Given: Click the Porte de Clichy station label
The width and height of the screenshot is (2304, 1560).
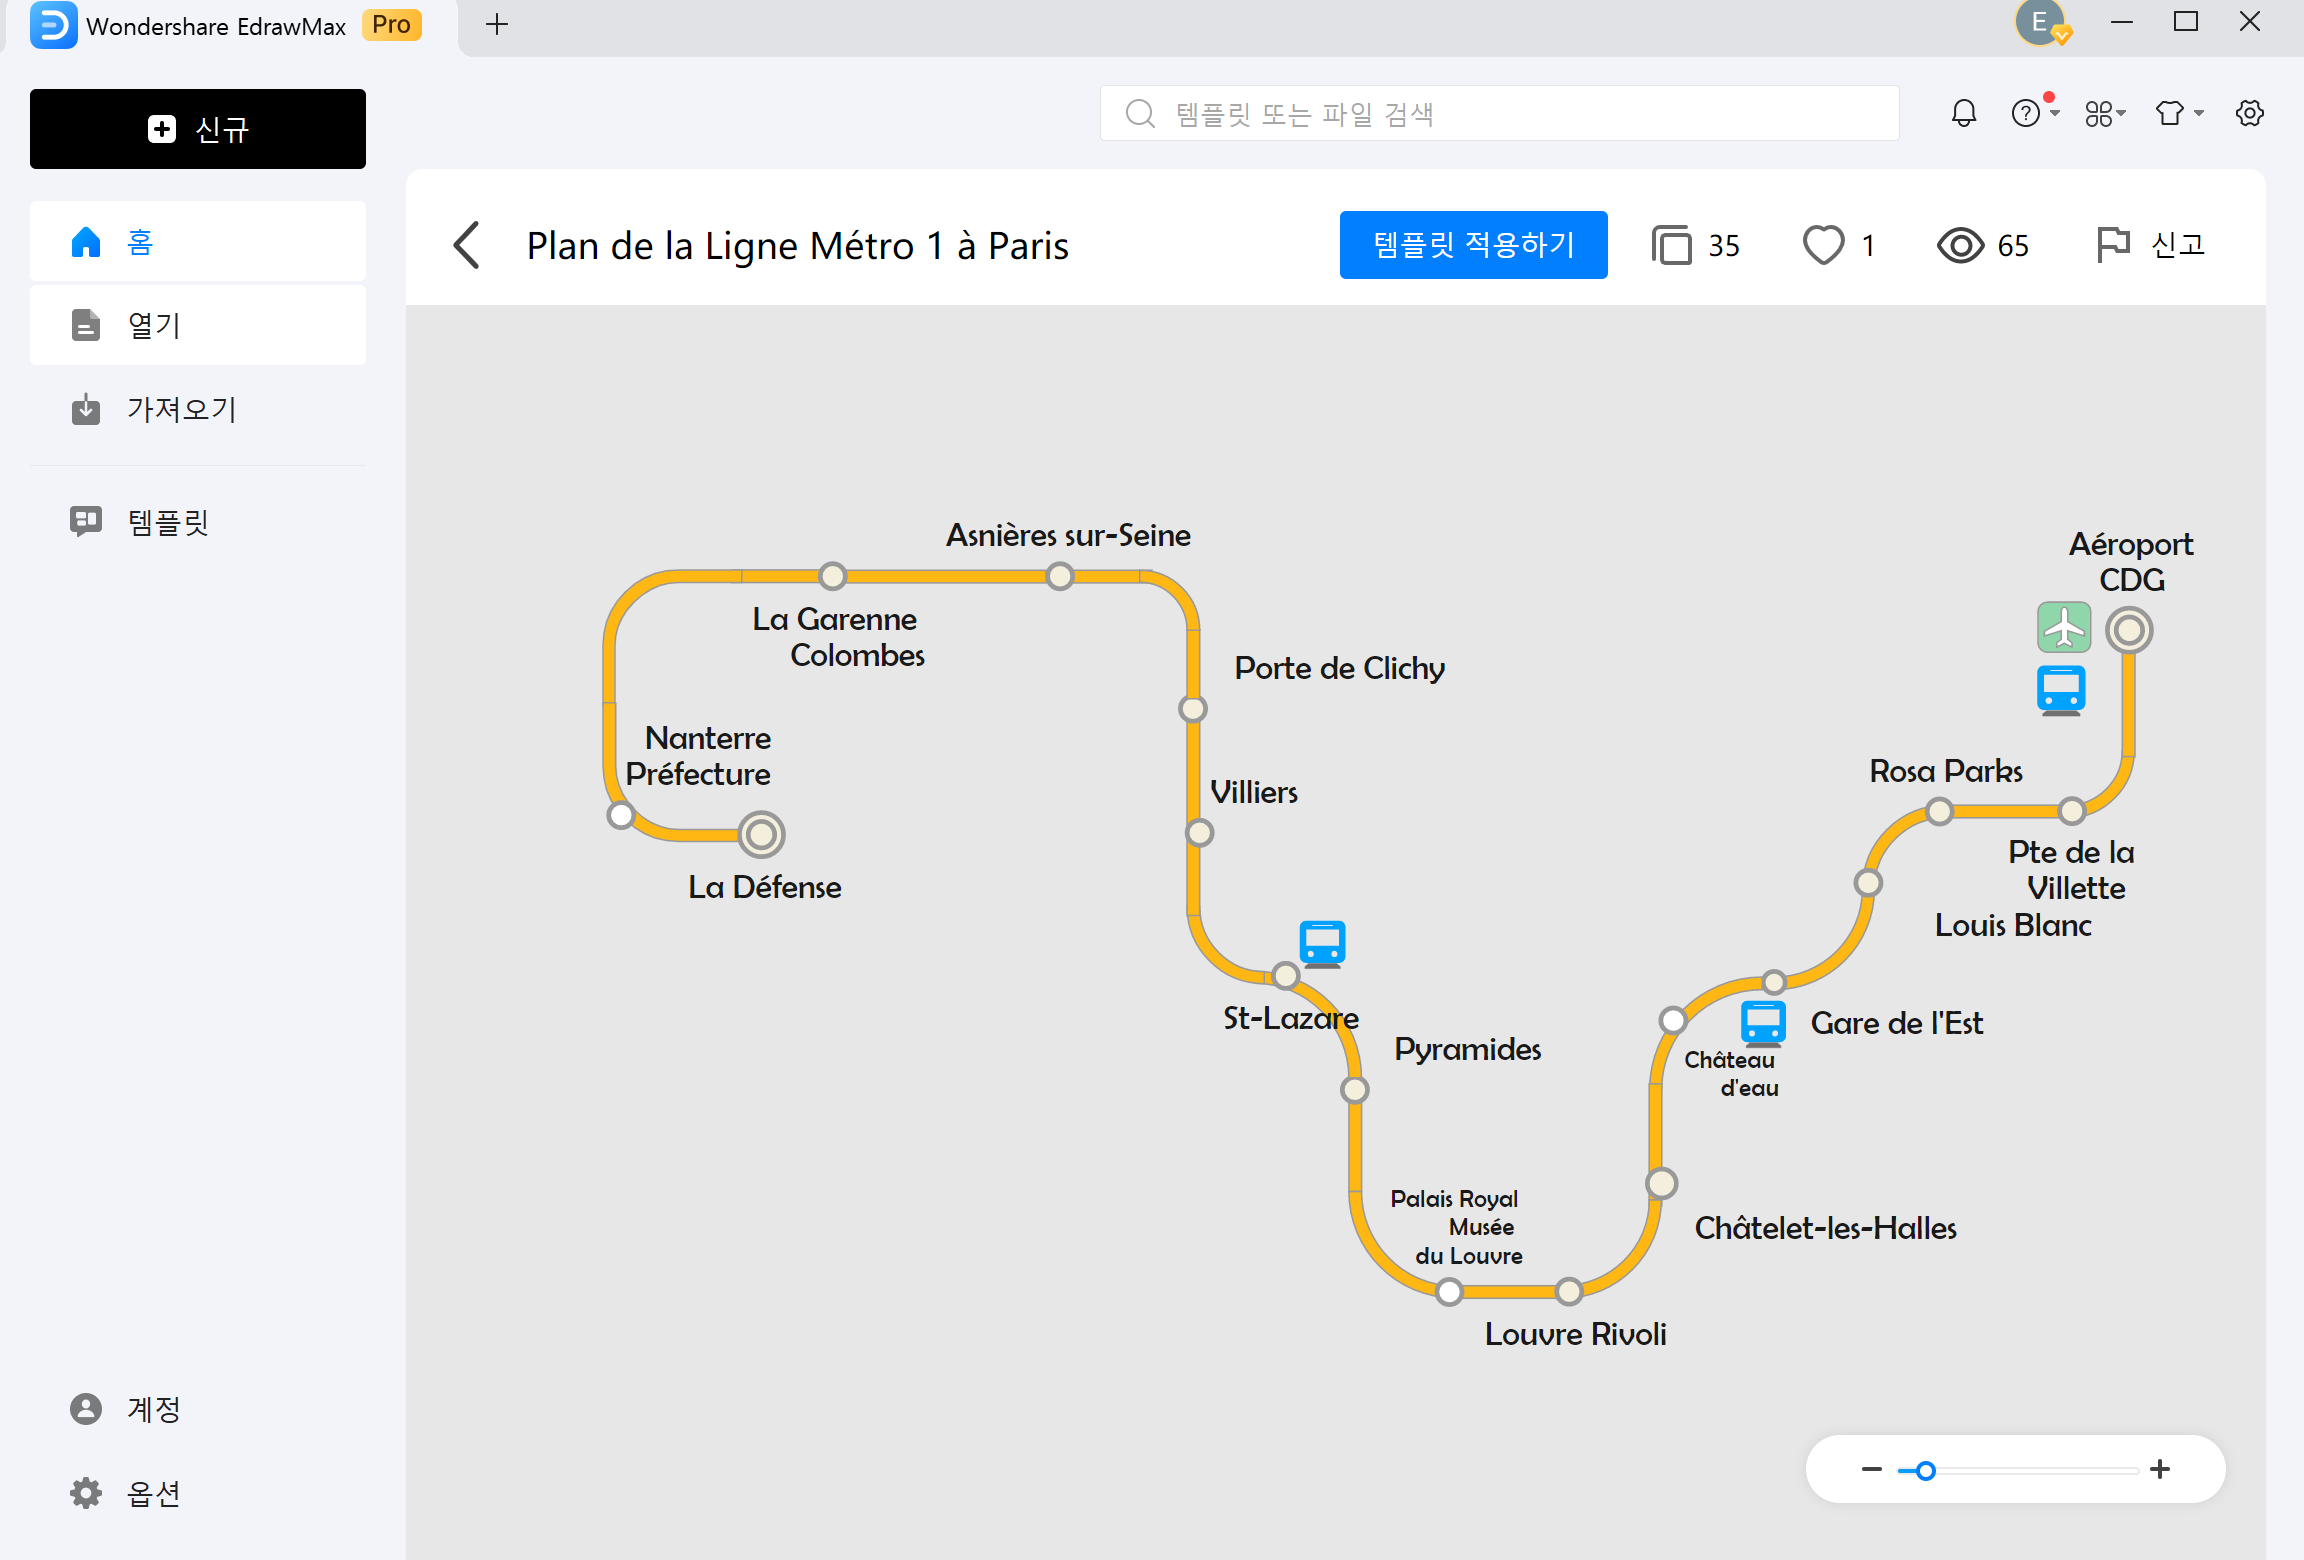Looking at the screenshot, I should 1339,668.
